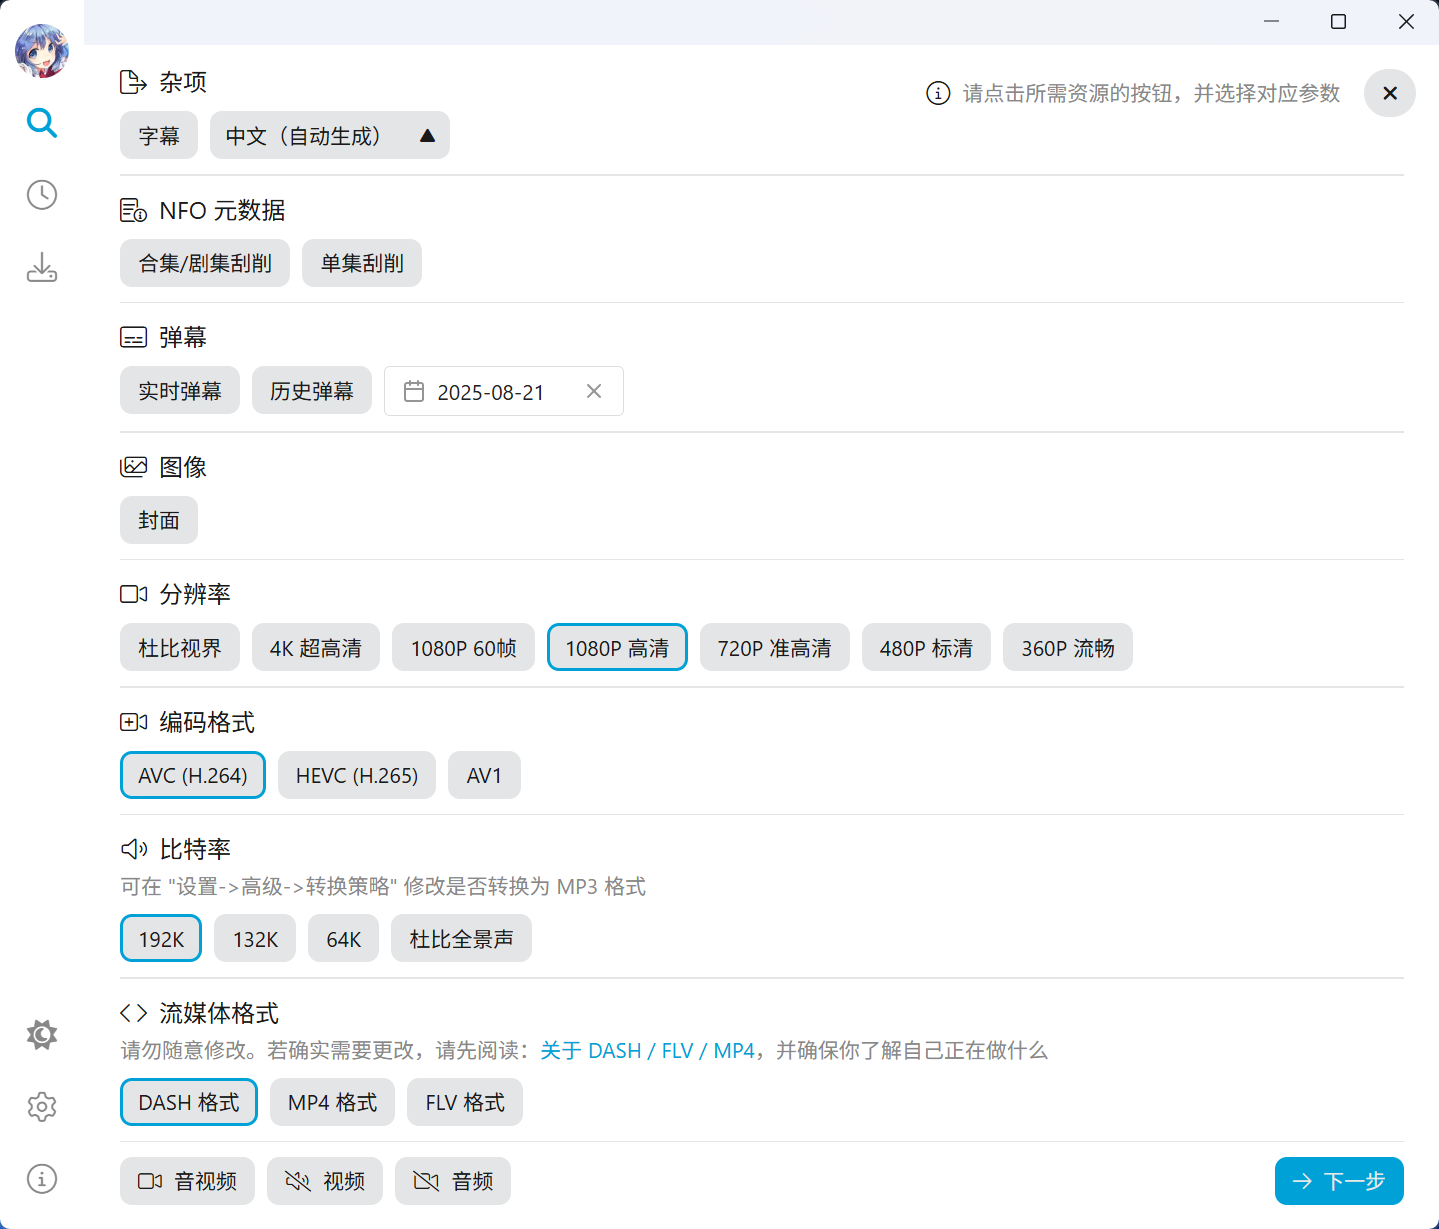1439x1229 pixels.
Task: Open downloads via the sidebar download icon
Action: [41, 267]
